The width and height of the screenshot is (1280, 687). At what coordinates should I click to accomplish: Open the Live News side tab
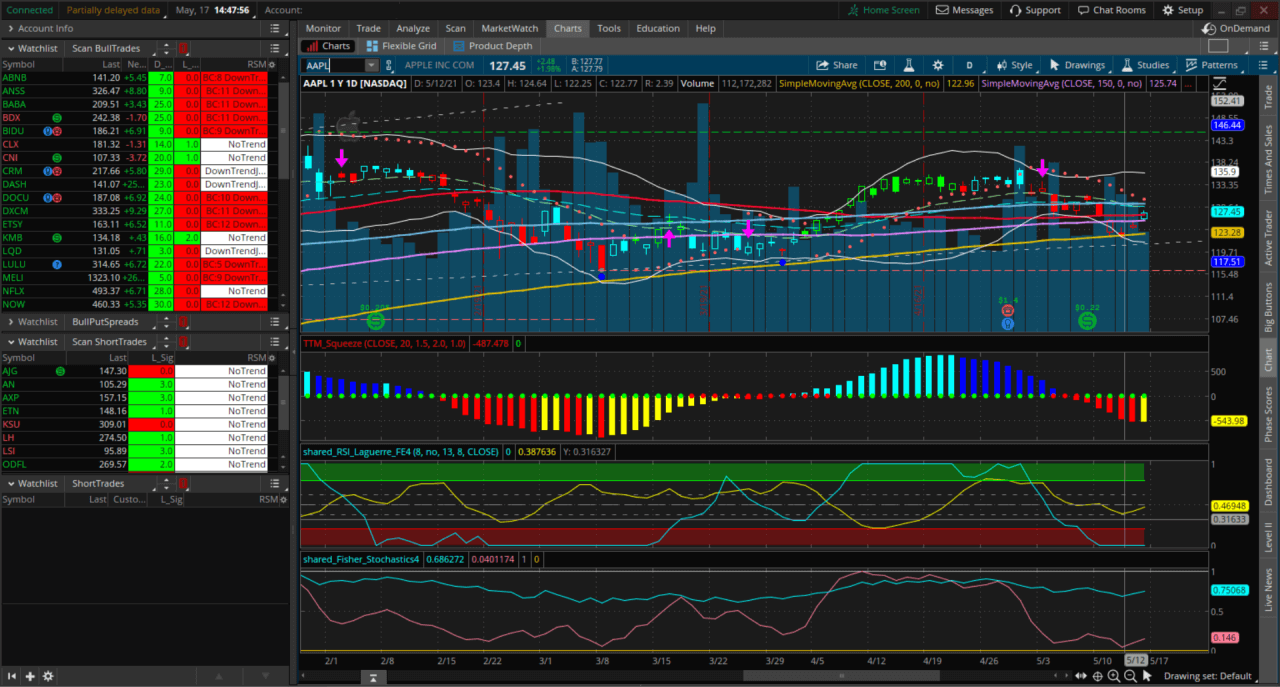(1269, 590)
